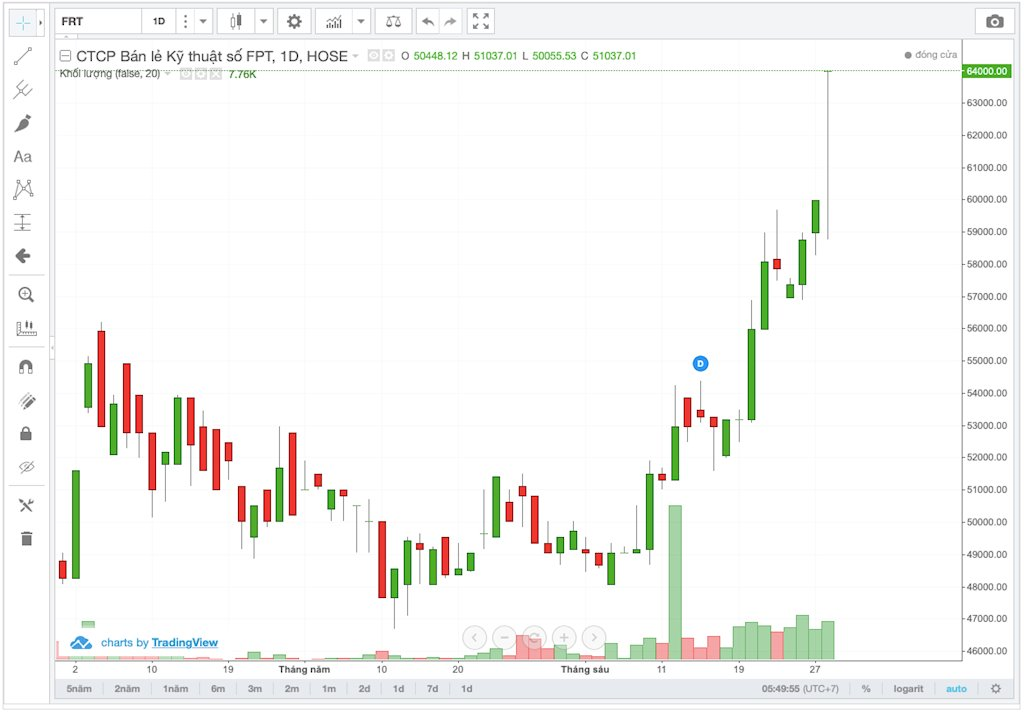The height and width of the screenshot is (714, 1024).
Task: Expand the indicators dropdown arrow
Action: tap(361, 21)
